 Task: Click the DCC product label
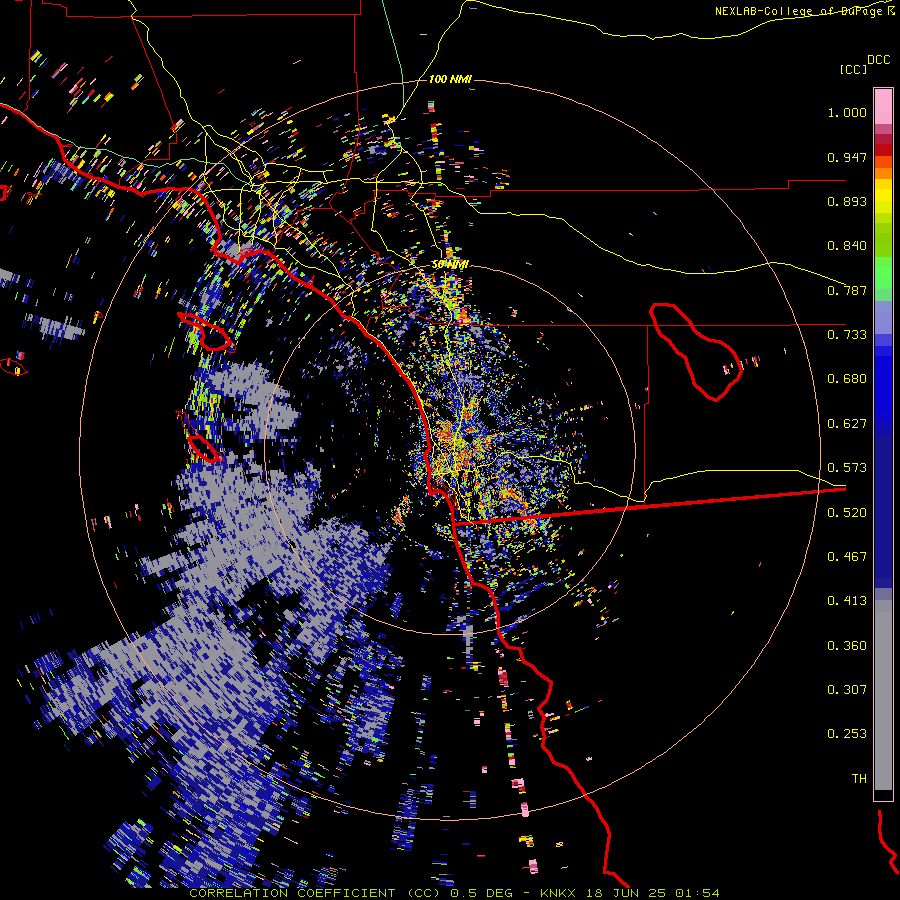[x=878, y=60]
